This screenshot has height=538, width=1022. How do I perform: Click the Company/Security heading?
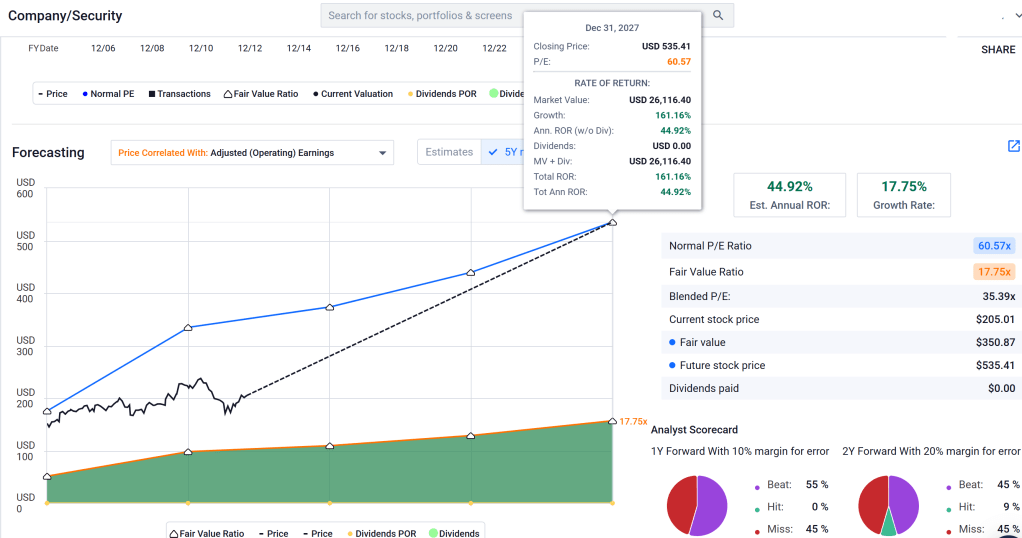click(x=66, y=16)
